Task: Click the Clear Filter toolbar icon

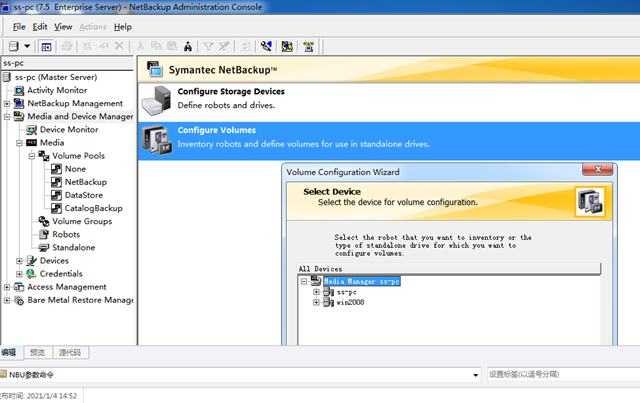Action: pyautogui.click(x=224, y=46)
